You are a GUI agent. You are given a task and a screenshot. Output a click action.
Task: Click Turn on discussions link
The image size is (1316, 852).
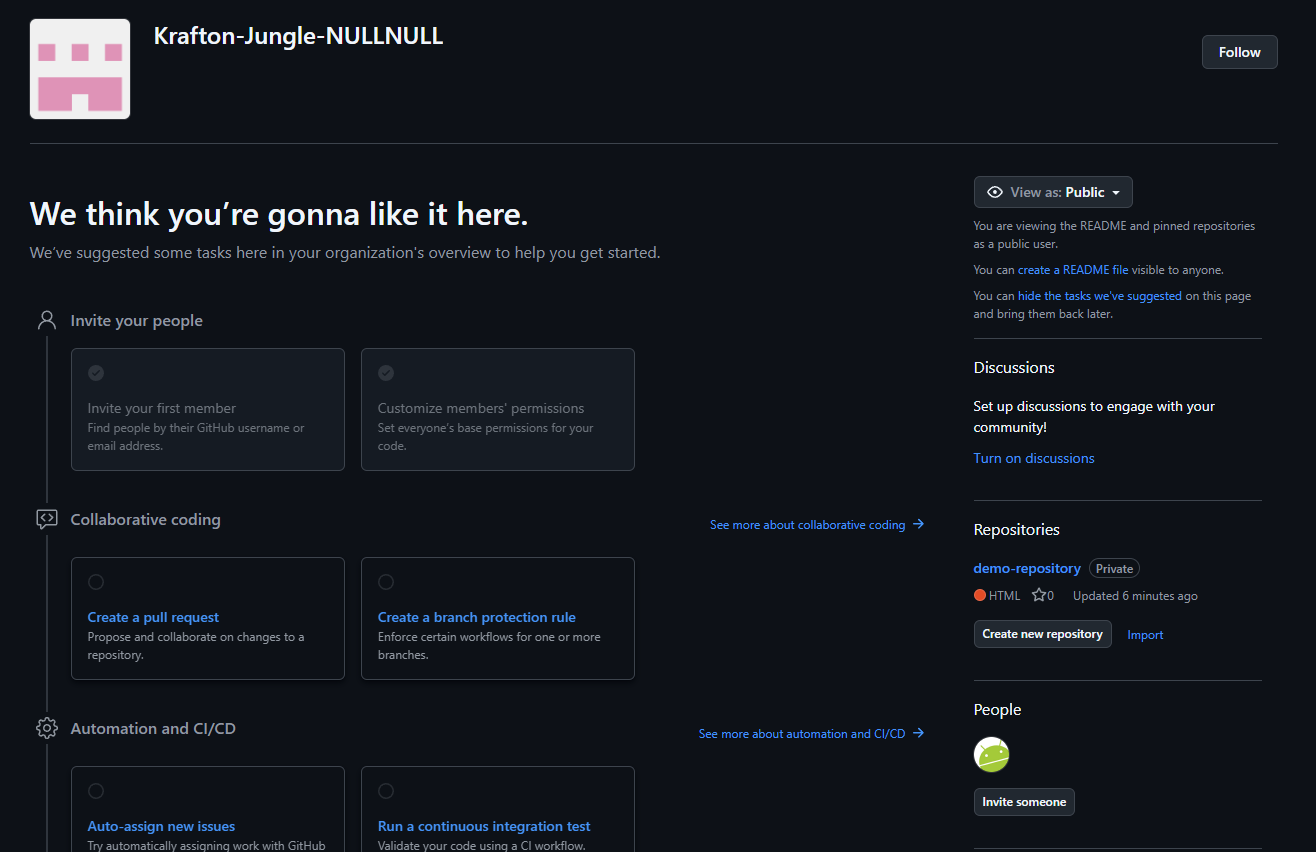[x=1034, y=458]
